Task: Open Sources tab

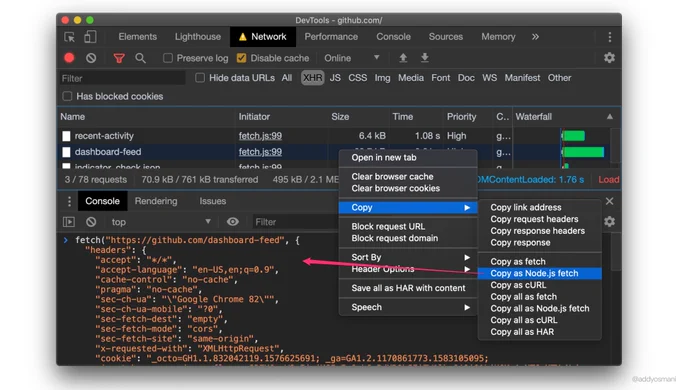Action: pos(446,37)
